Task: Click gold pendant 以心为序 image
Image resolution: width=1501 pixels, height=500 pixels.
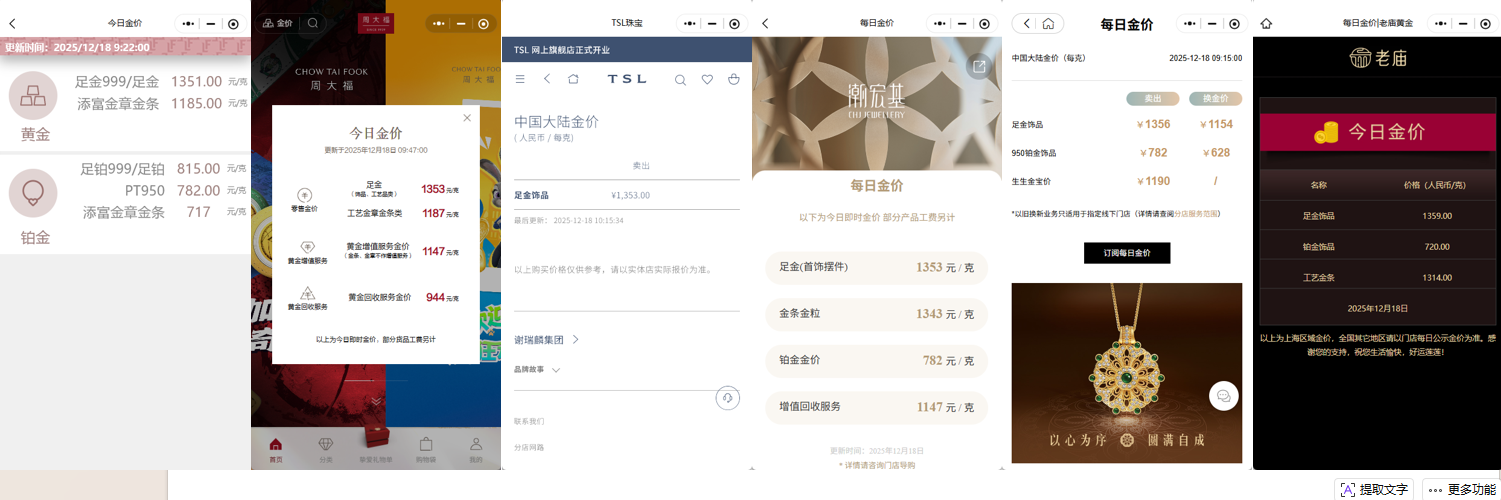Action: [1127, 372]
